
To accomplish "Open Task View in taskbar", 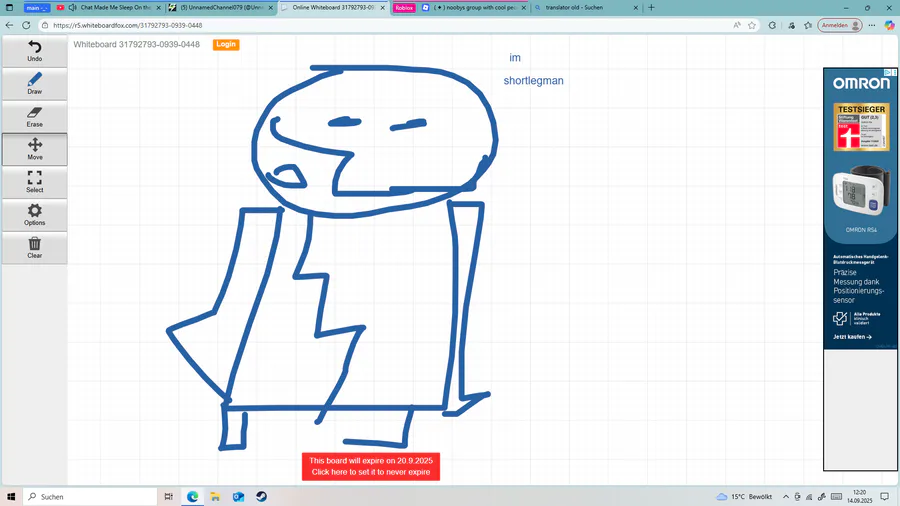I will 169,496.
